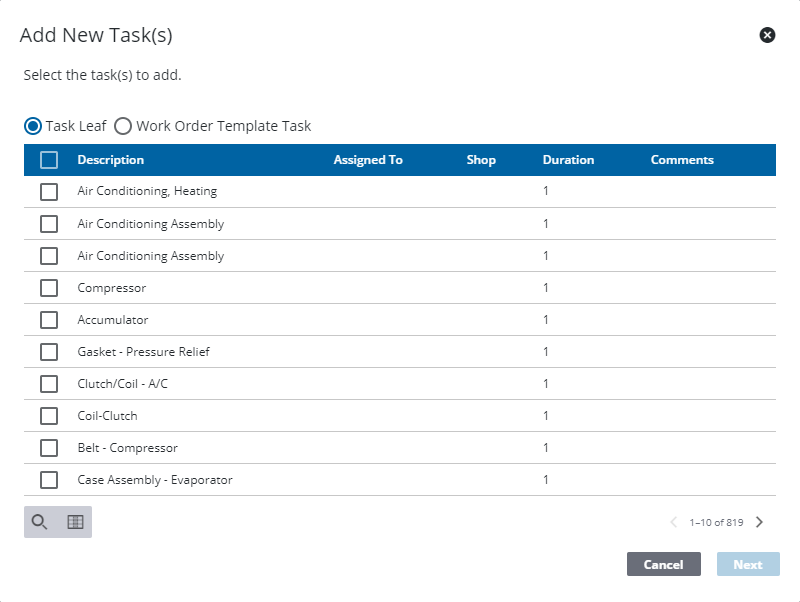Click the Next button
Image resolution: width=800 pixels, height=602 pixels.
click(x=749, y=564)
